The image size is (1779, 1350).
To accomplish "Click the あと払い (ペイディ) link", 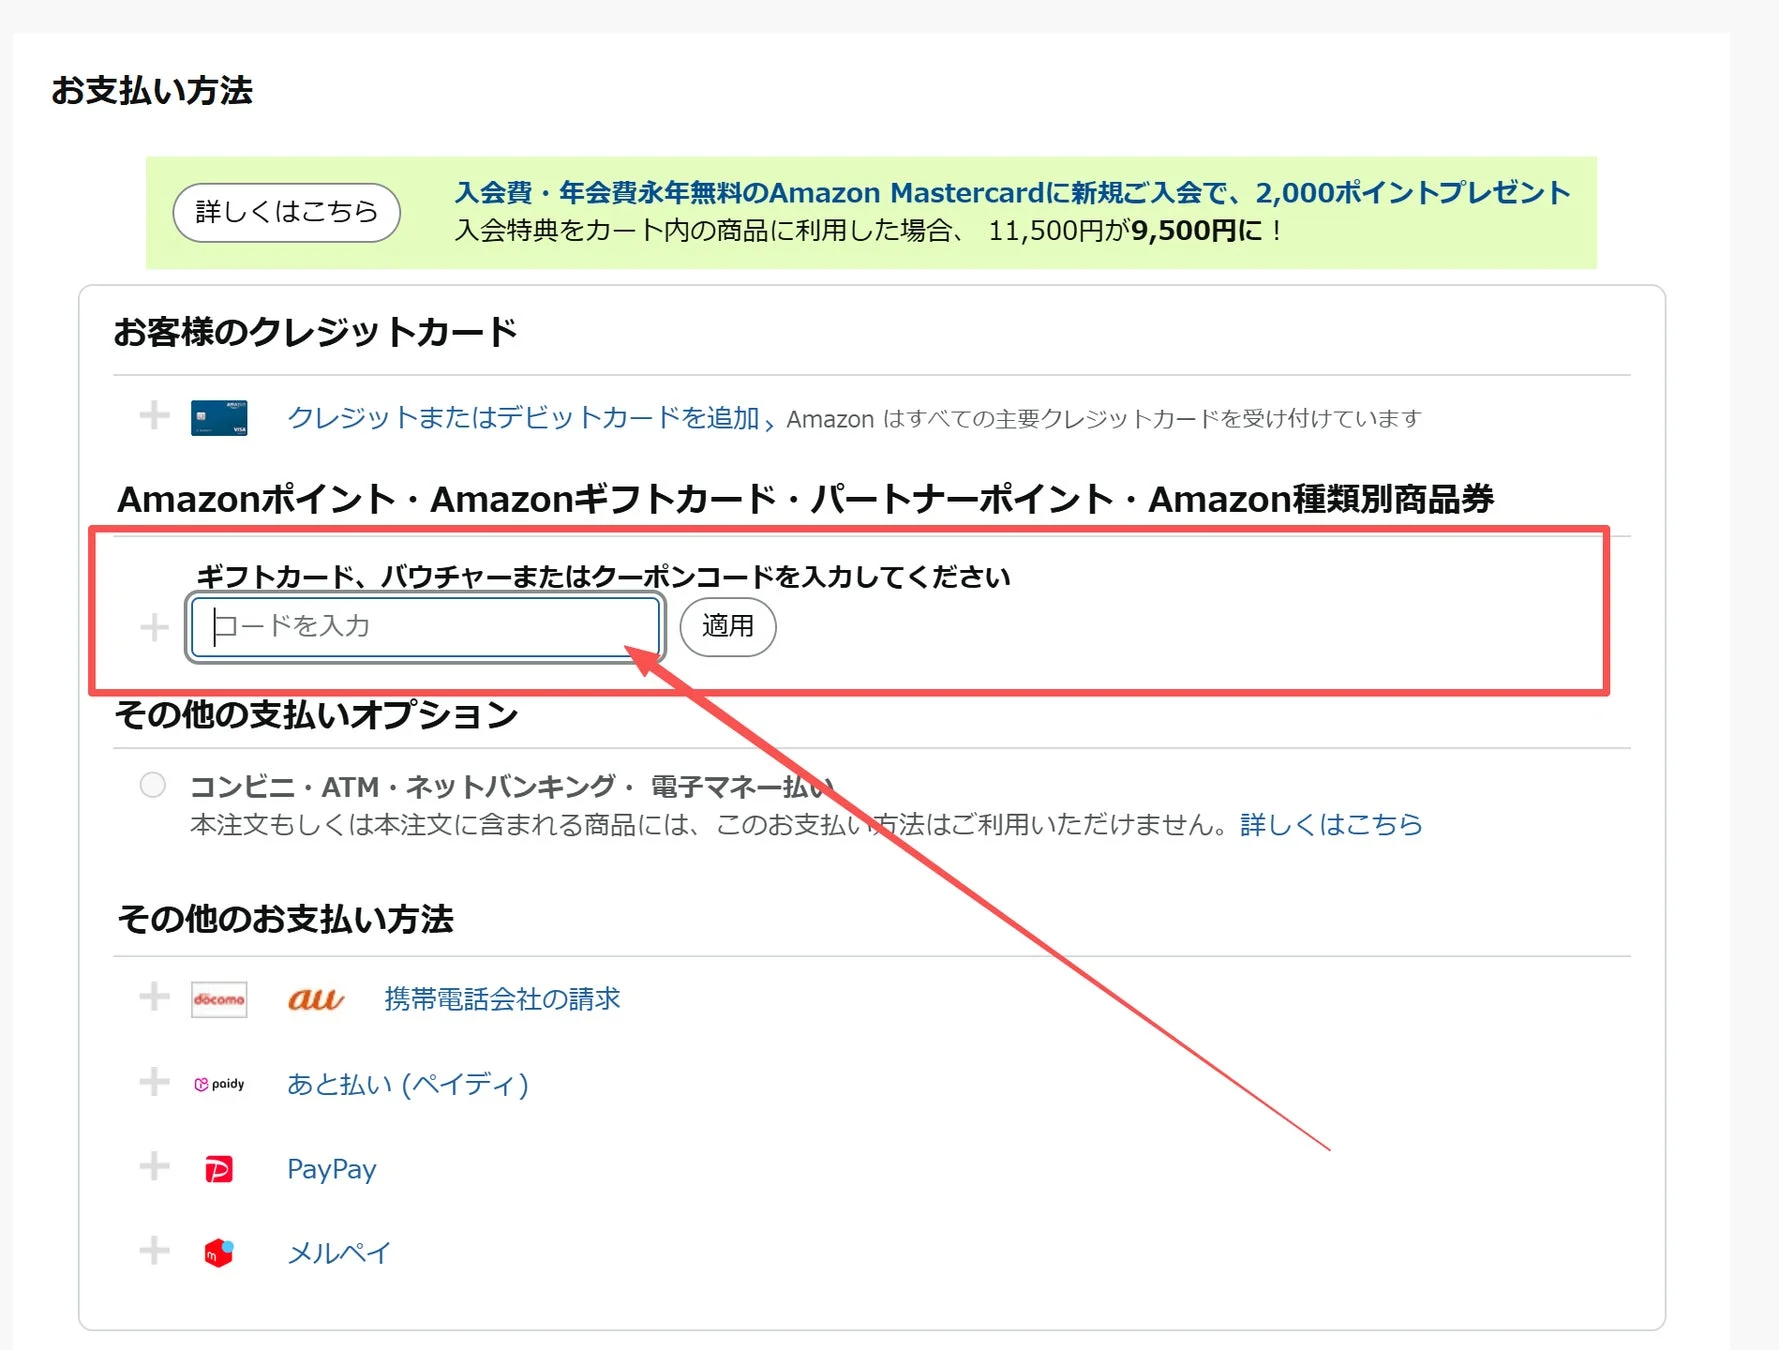I will 407,1083.
